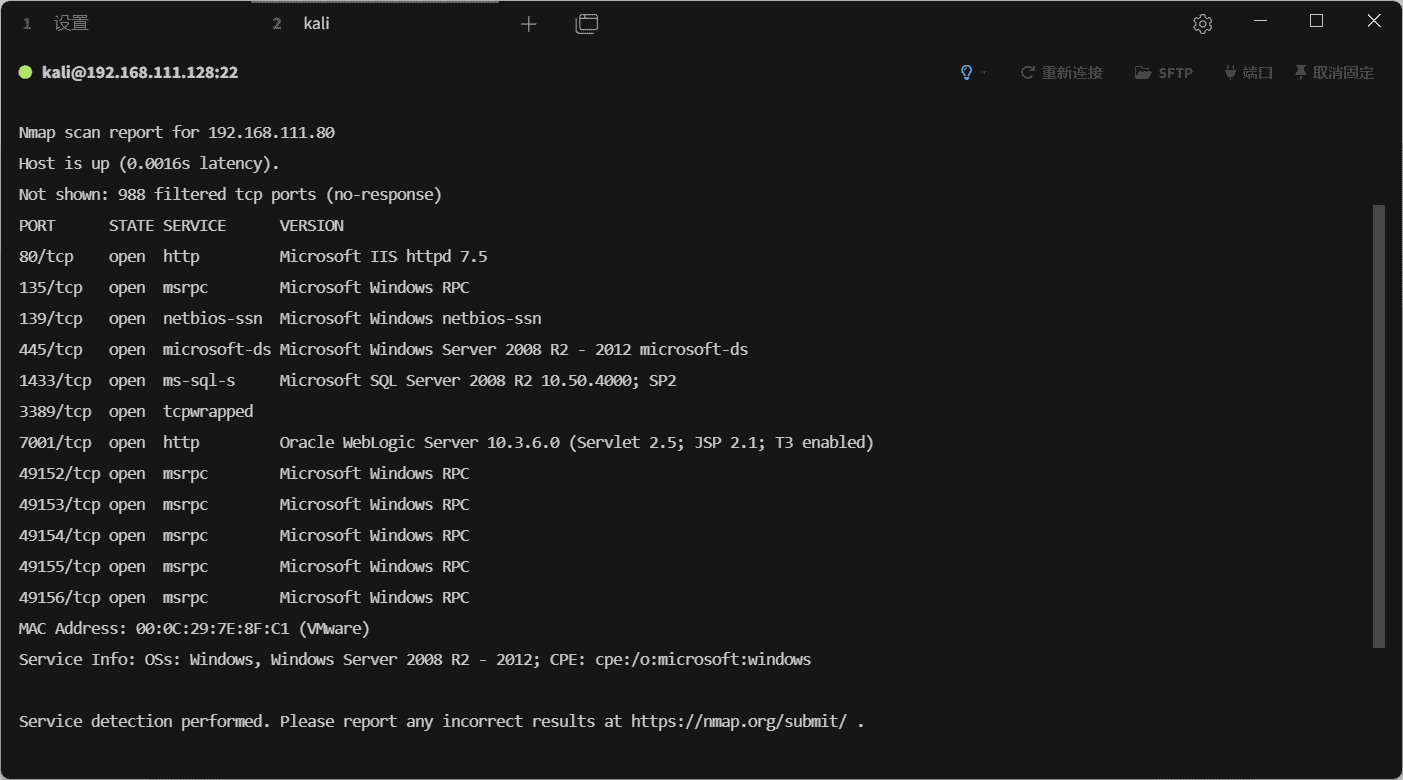Close the terminal window

tap(1374, 21)
